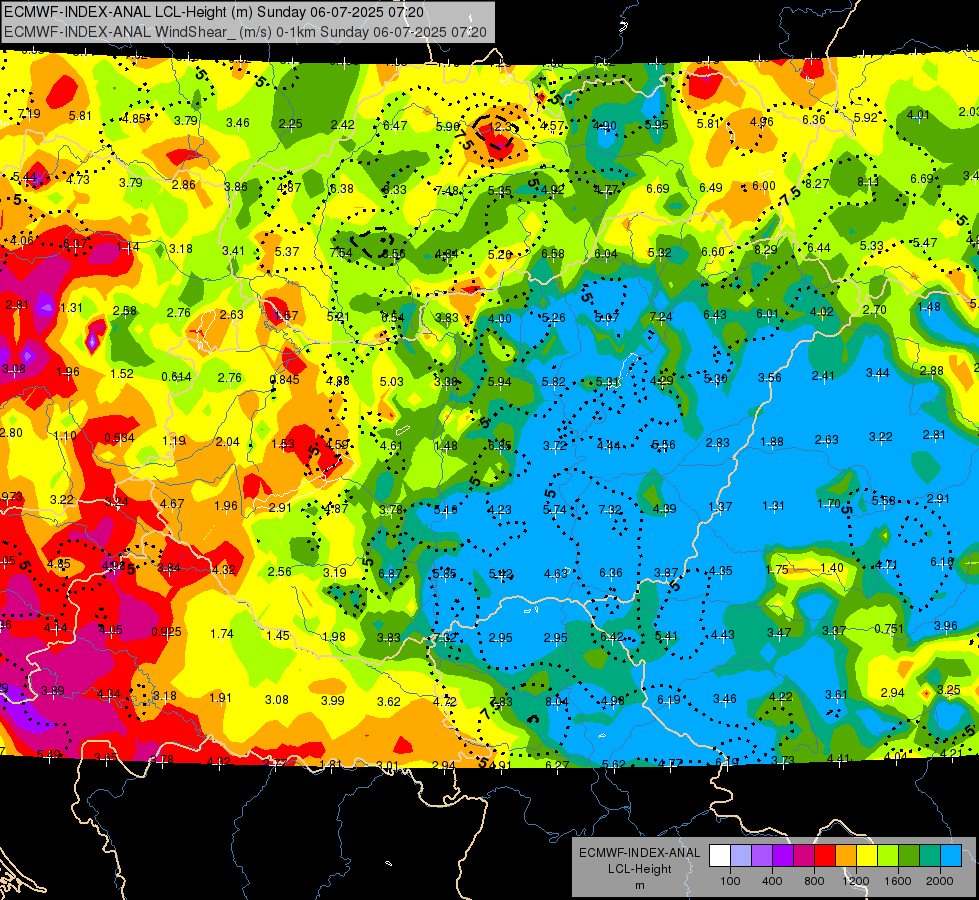Screen dimensions: 979x900
Task: Click the wind shear value 7.48
Action: tap(447, 190)
